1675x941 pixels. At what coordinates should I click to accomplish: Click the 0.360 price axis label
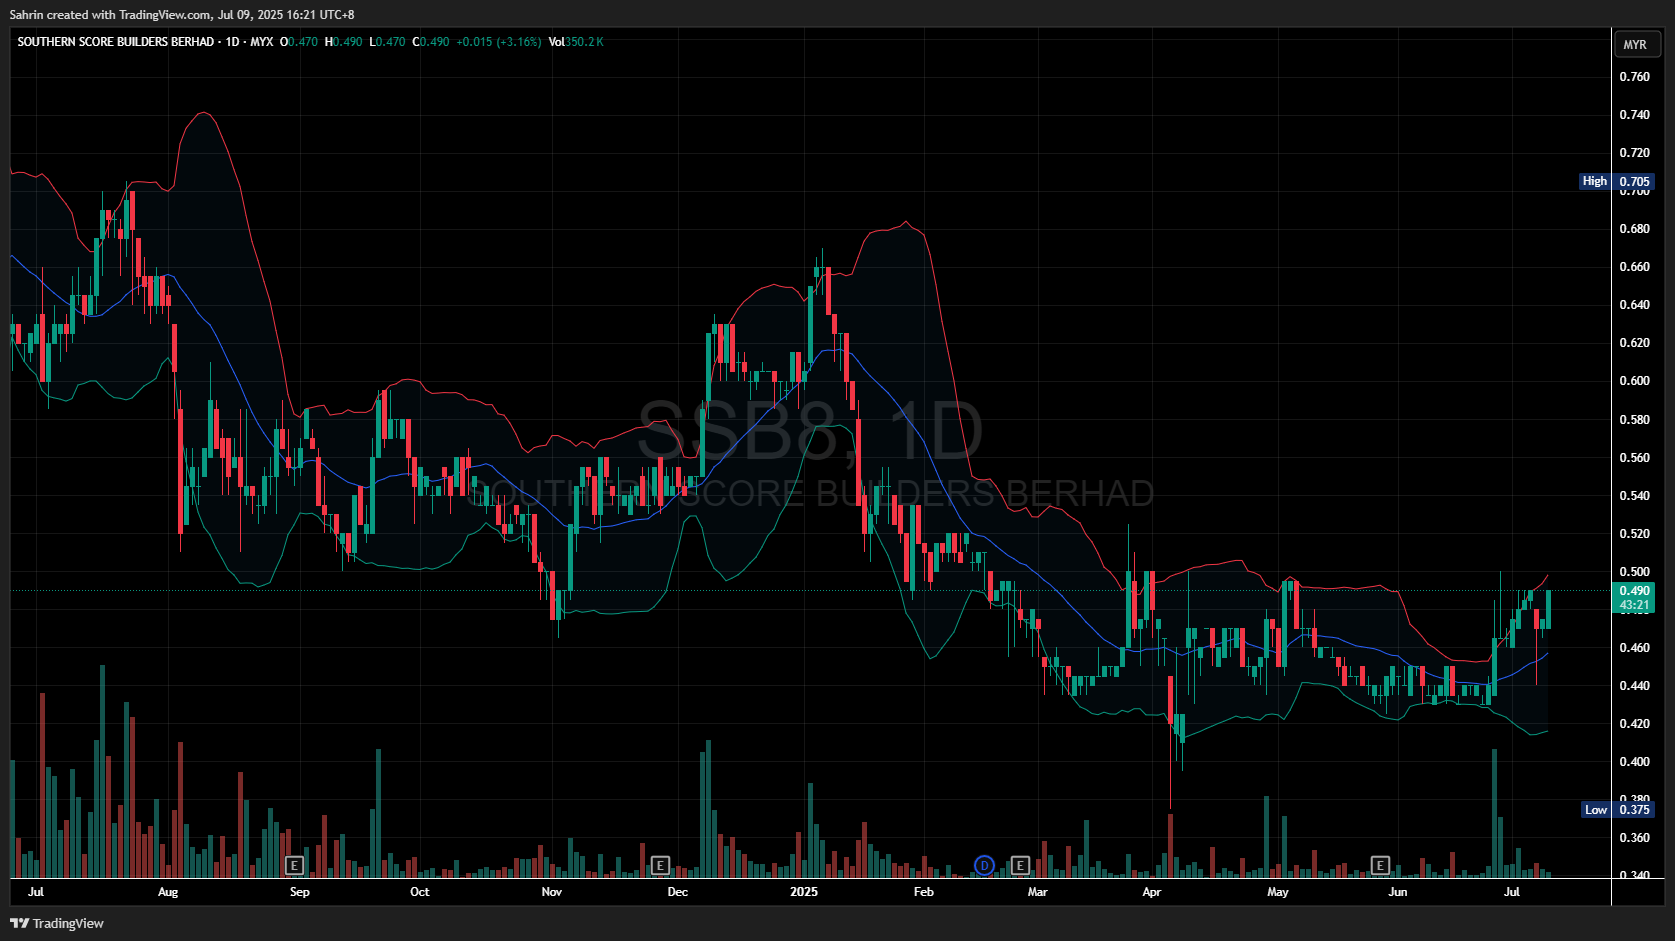(x=1635, y=838)
